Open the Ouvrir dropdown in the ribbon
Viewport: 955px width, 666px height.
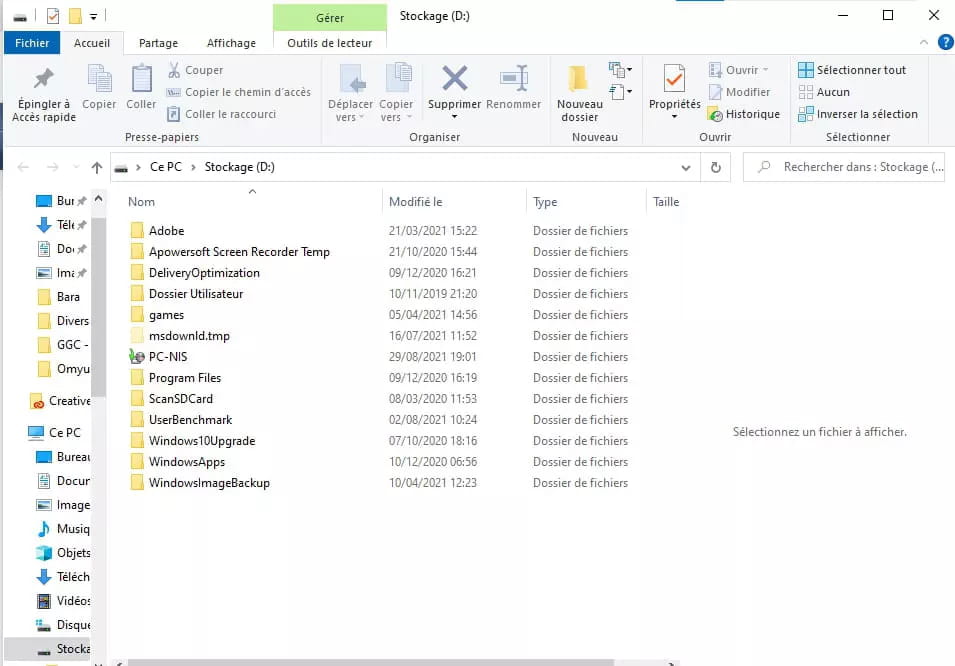tap(766, 70)
